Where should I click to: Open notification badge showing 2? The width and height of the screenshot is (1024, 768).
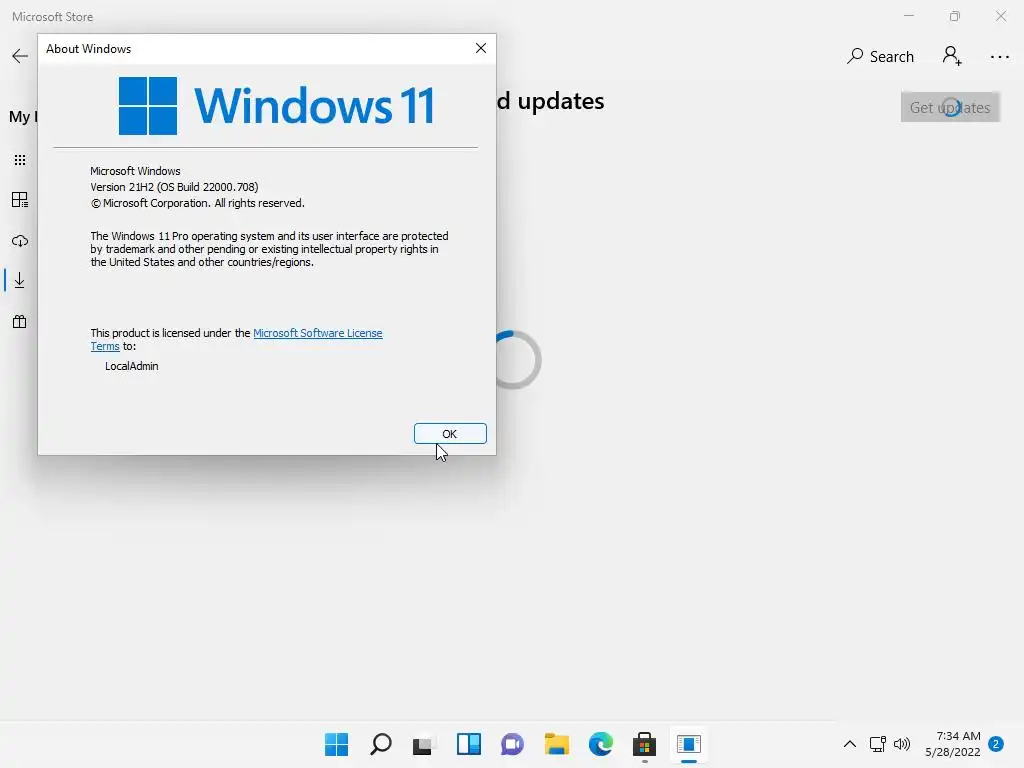coord(996,744)
